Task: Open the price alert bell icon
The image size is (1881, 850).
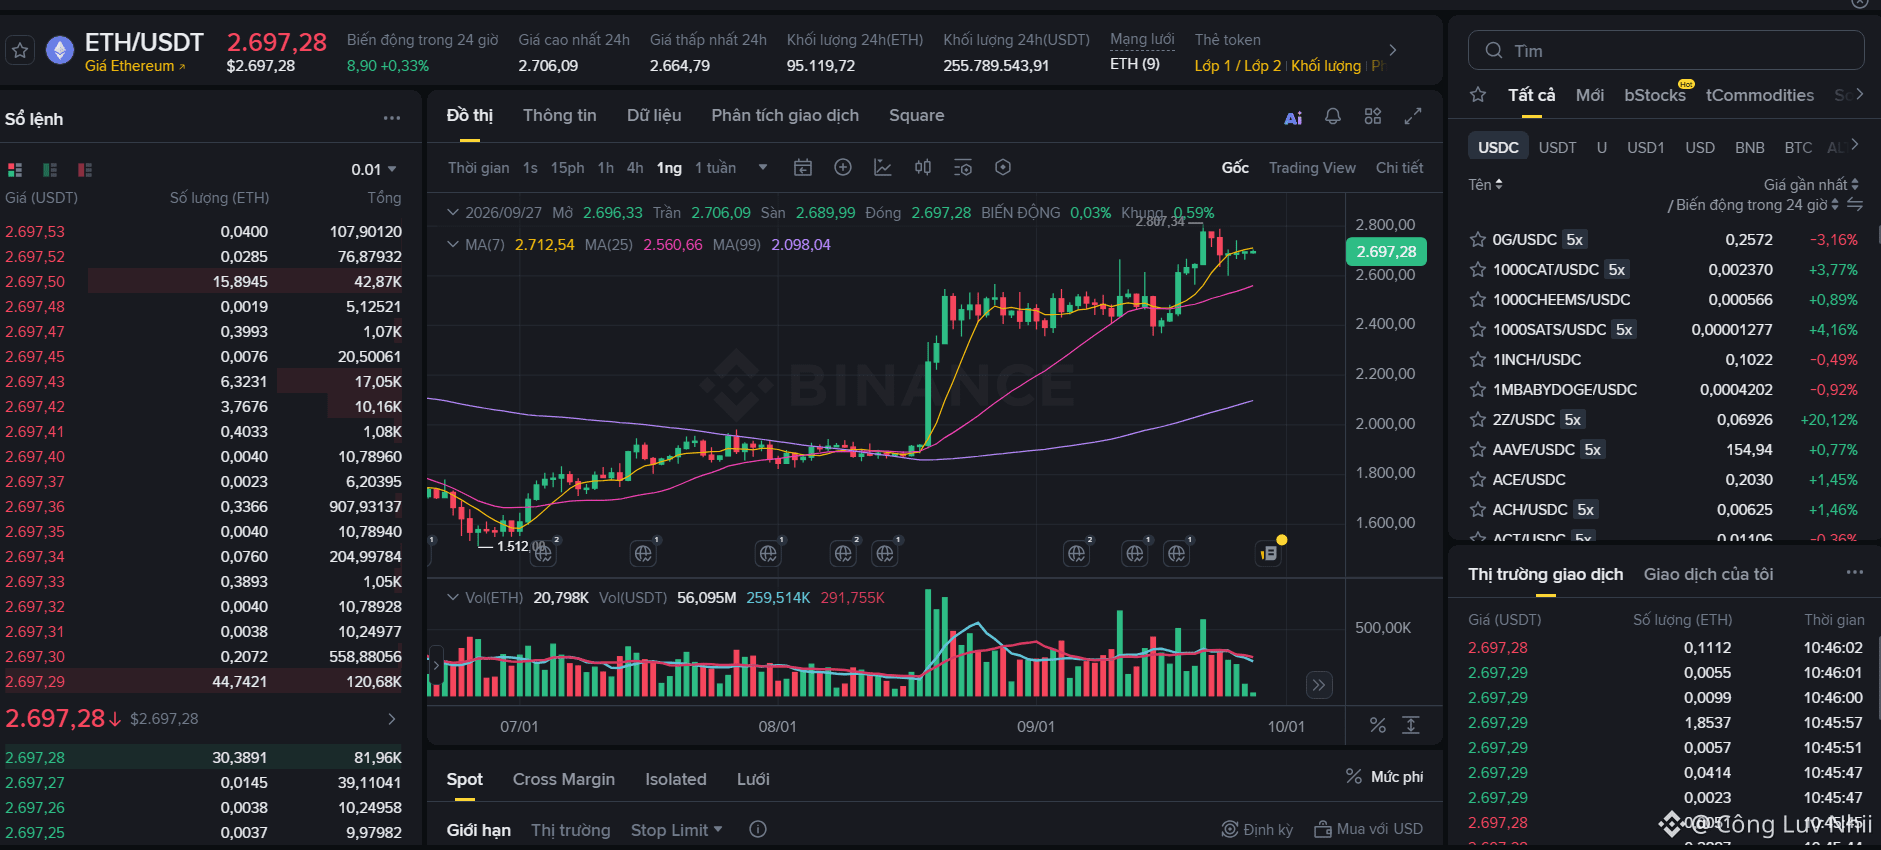Action: point(1333,116)
